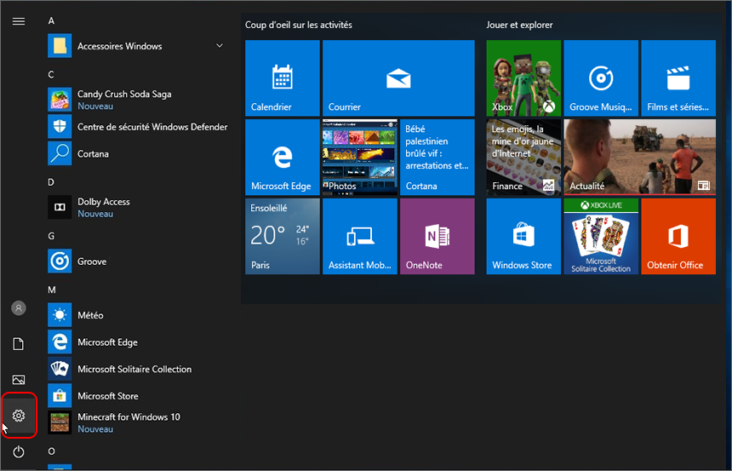Open the Settings gear icon
This screenshot has width=732, height=471.
[19, 415]
